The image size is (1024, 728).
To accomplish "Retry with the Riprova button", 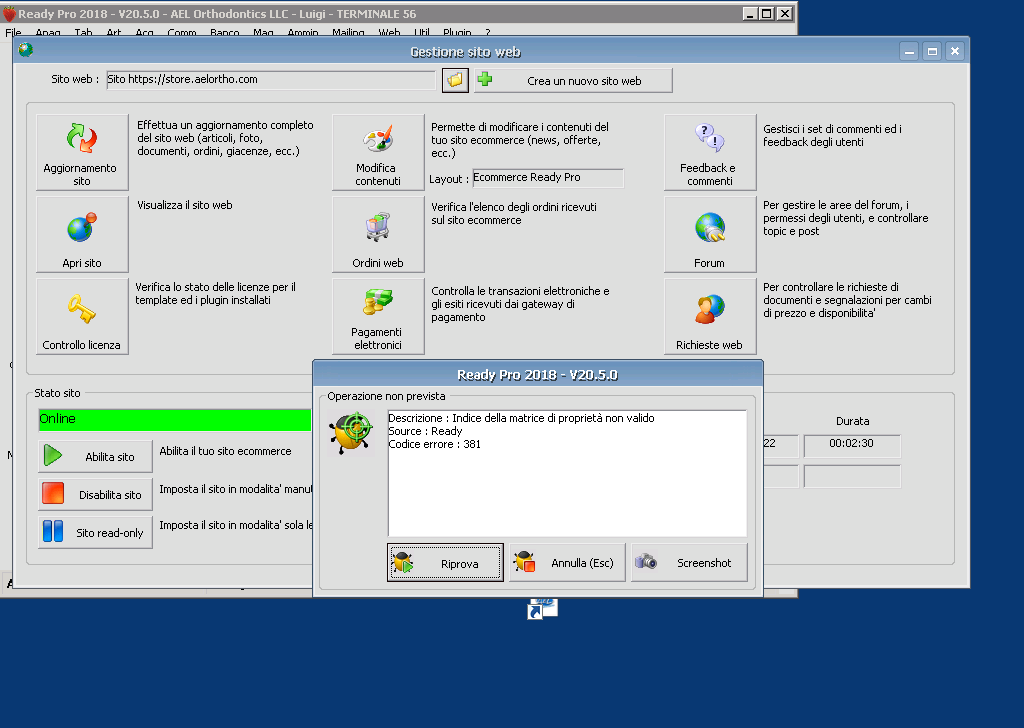I will 445,563.
